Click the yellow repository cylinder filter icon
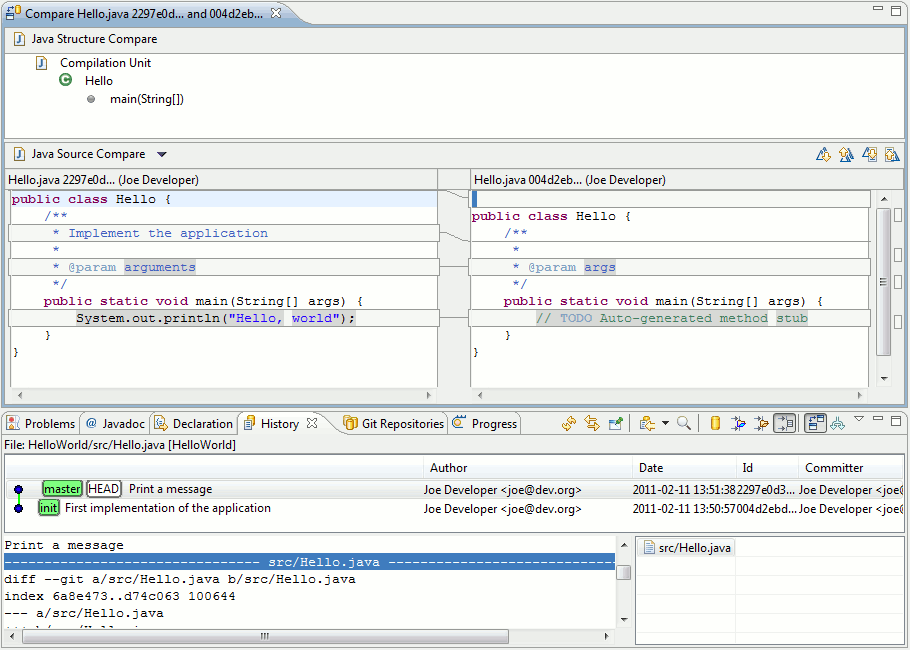The height and width of the screenshot is (650, 910). [x=715, y=424]
